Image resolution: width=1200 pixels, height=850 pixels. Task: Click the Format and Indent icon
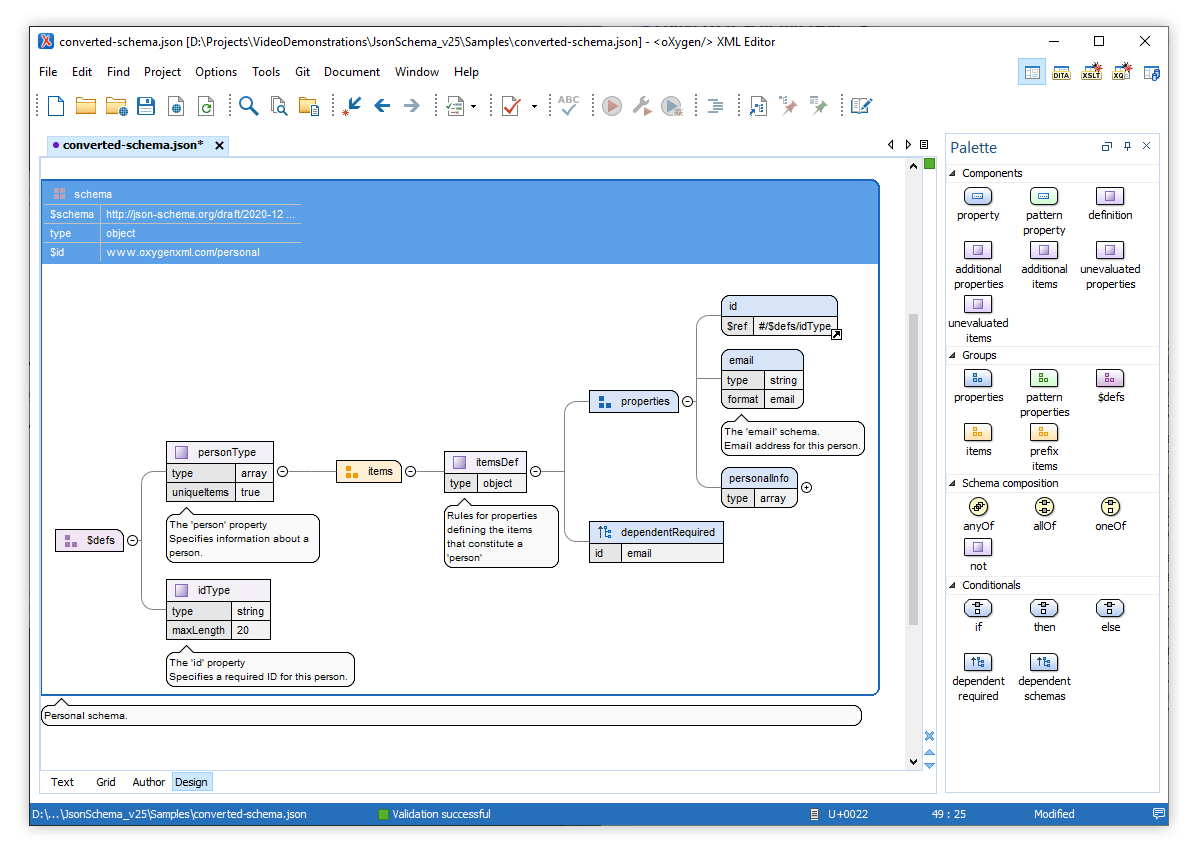tap(715, 106)
